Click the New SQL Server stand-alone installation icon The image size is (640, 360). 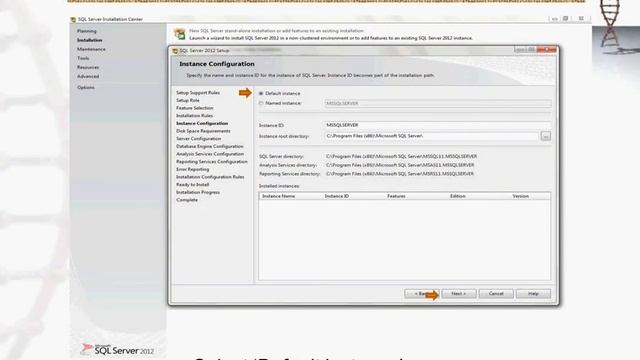[180, 34]
